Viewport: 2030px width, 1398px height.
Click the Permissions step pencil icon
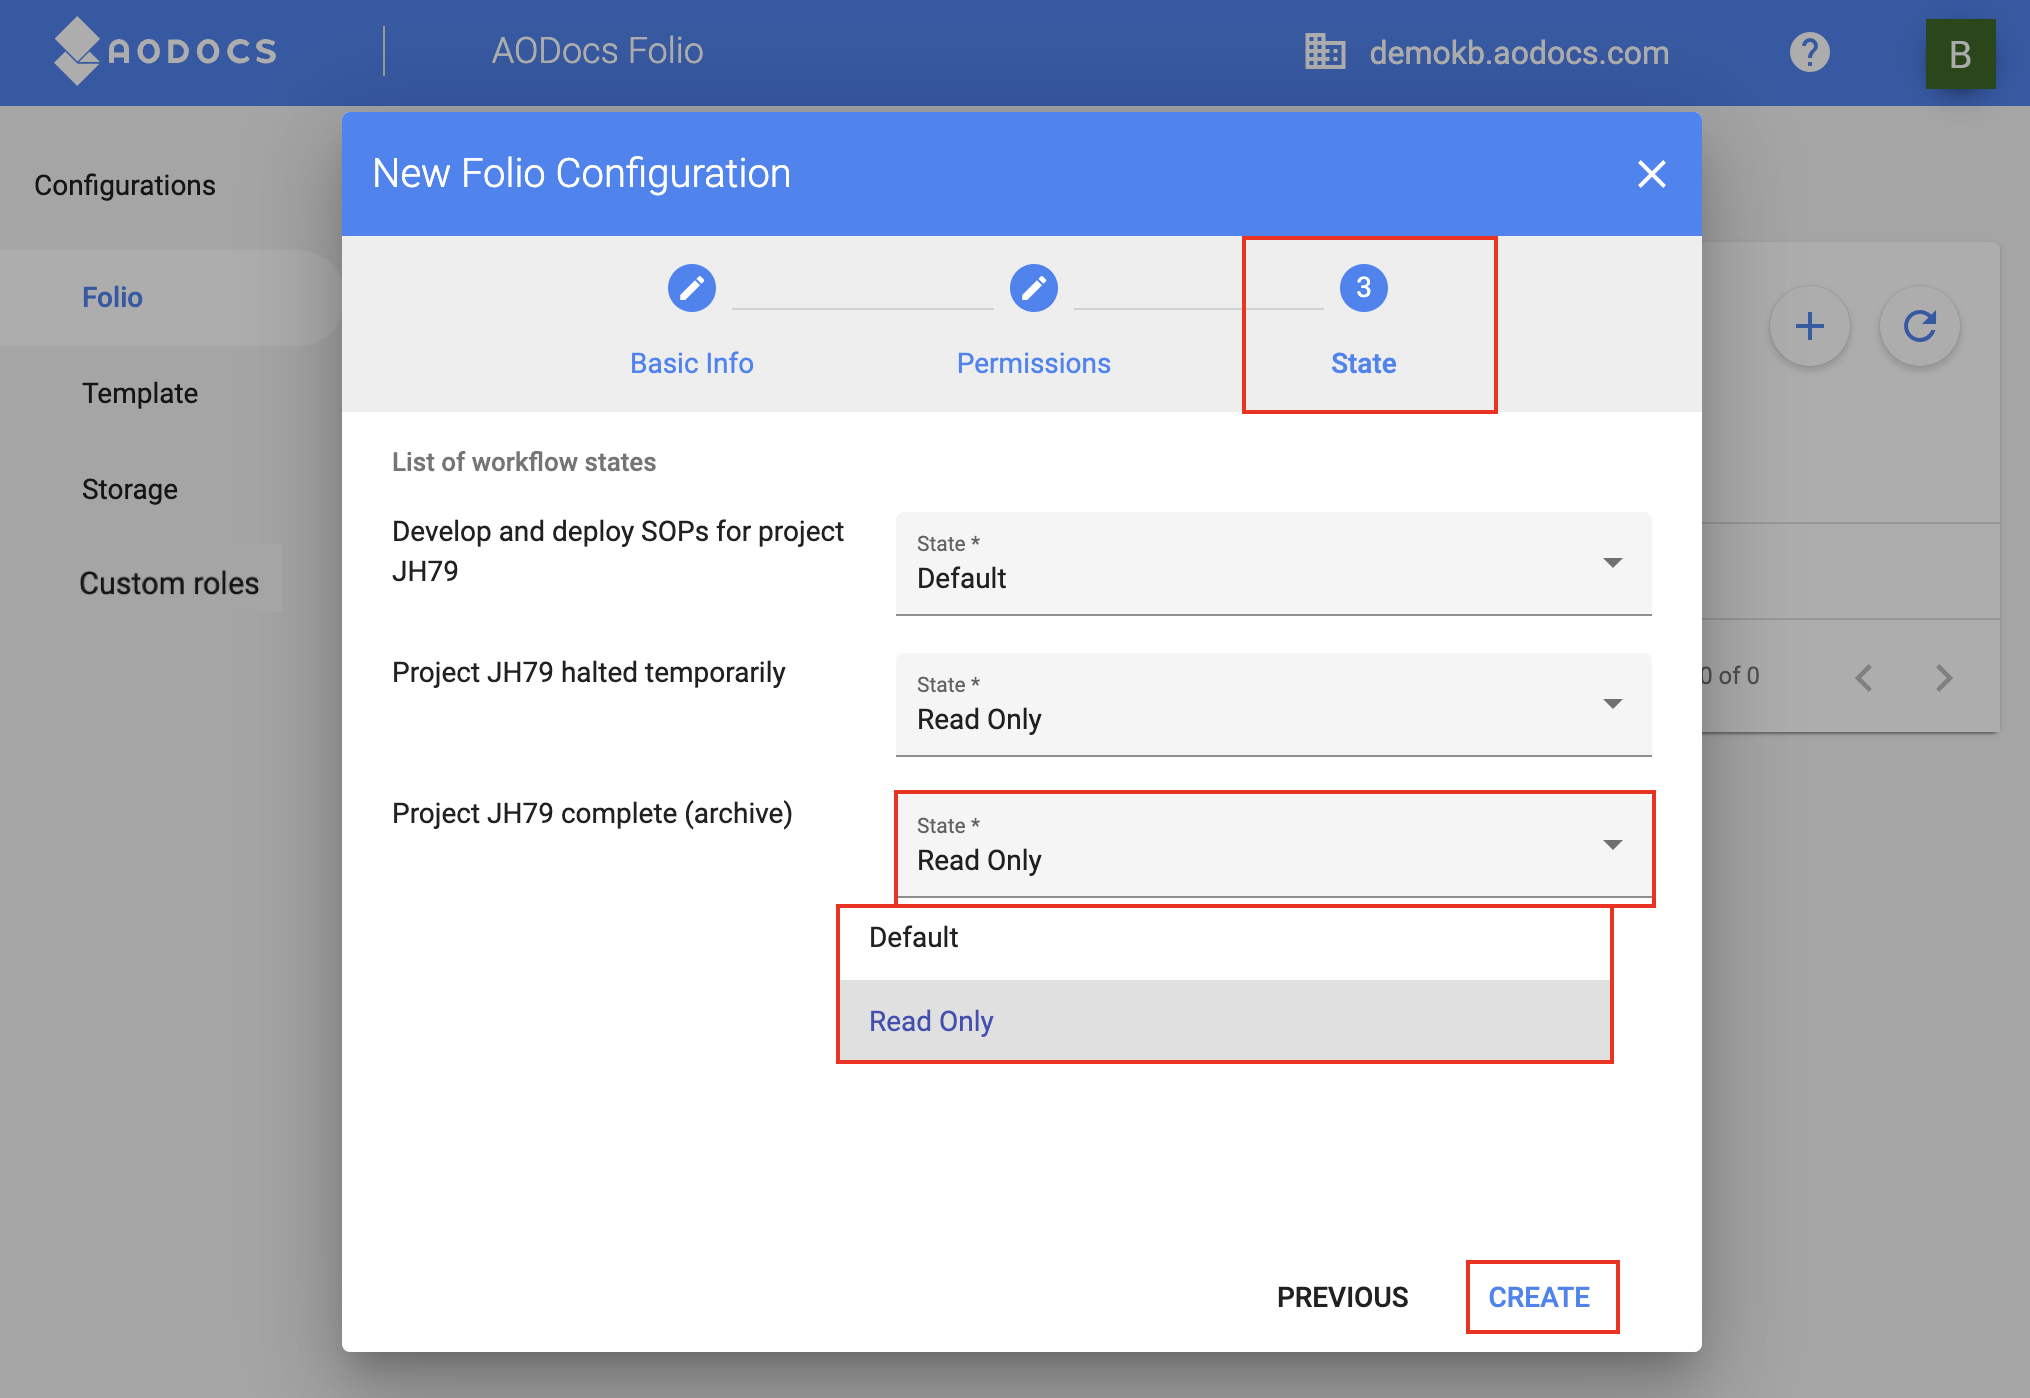click(x=1033, y=288)
